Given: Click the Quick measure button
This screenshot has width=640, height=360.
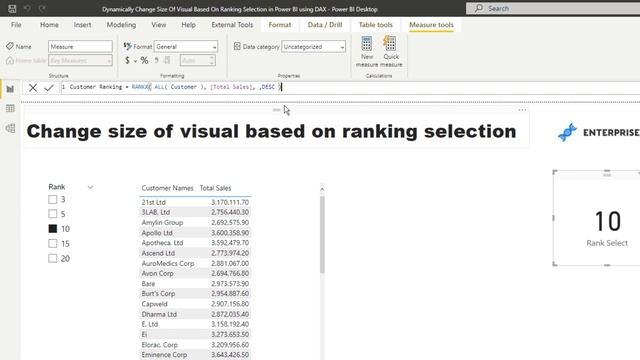Looking at the screenshot, I should (x=391, y=51).
